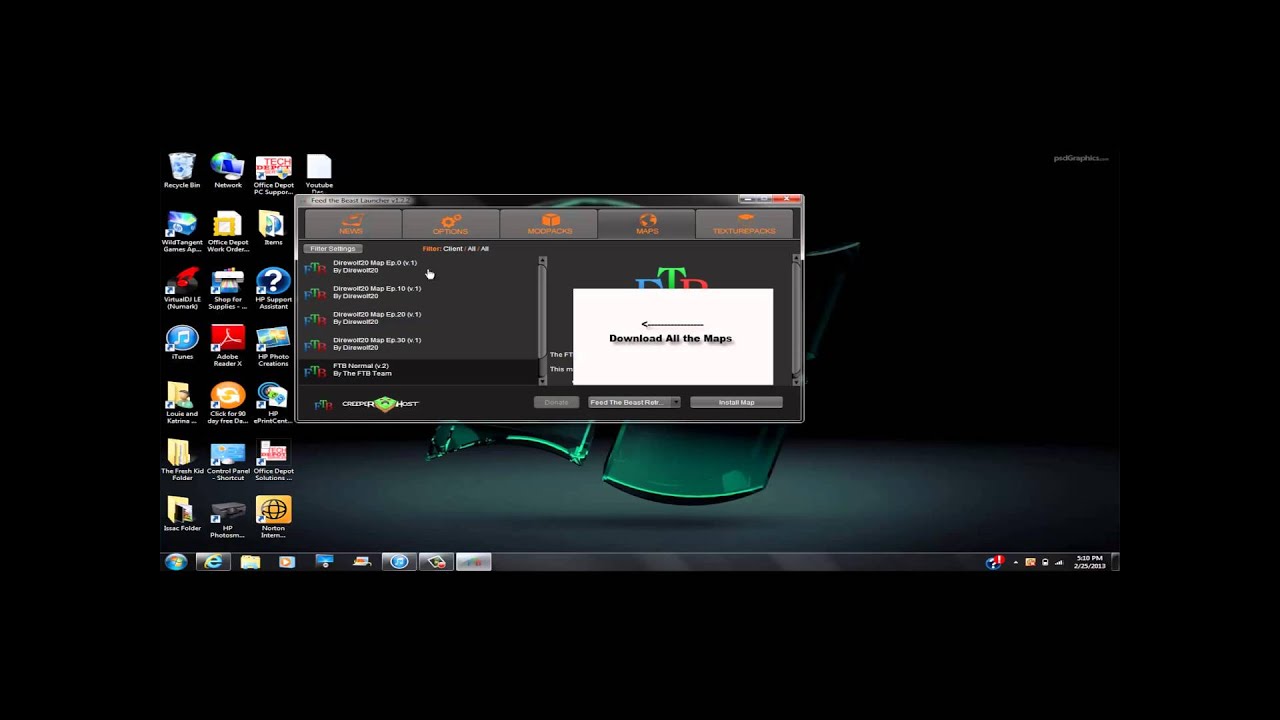Viewport: 1280px width, 720px height.
Task: Select WildTangent Games App icon
Action: pos(182,231)
